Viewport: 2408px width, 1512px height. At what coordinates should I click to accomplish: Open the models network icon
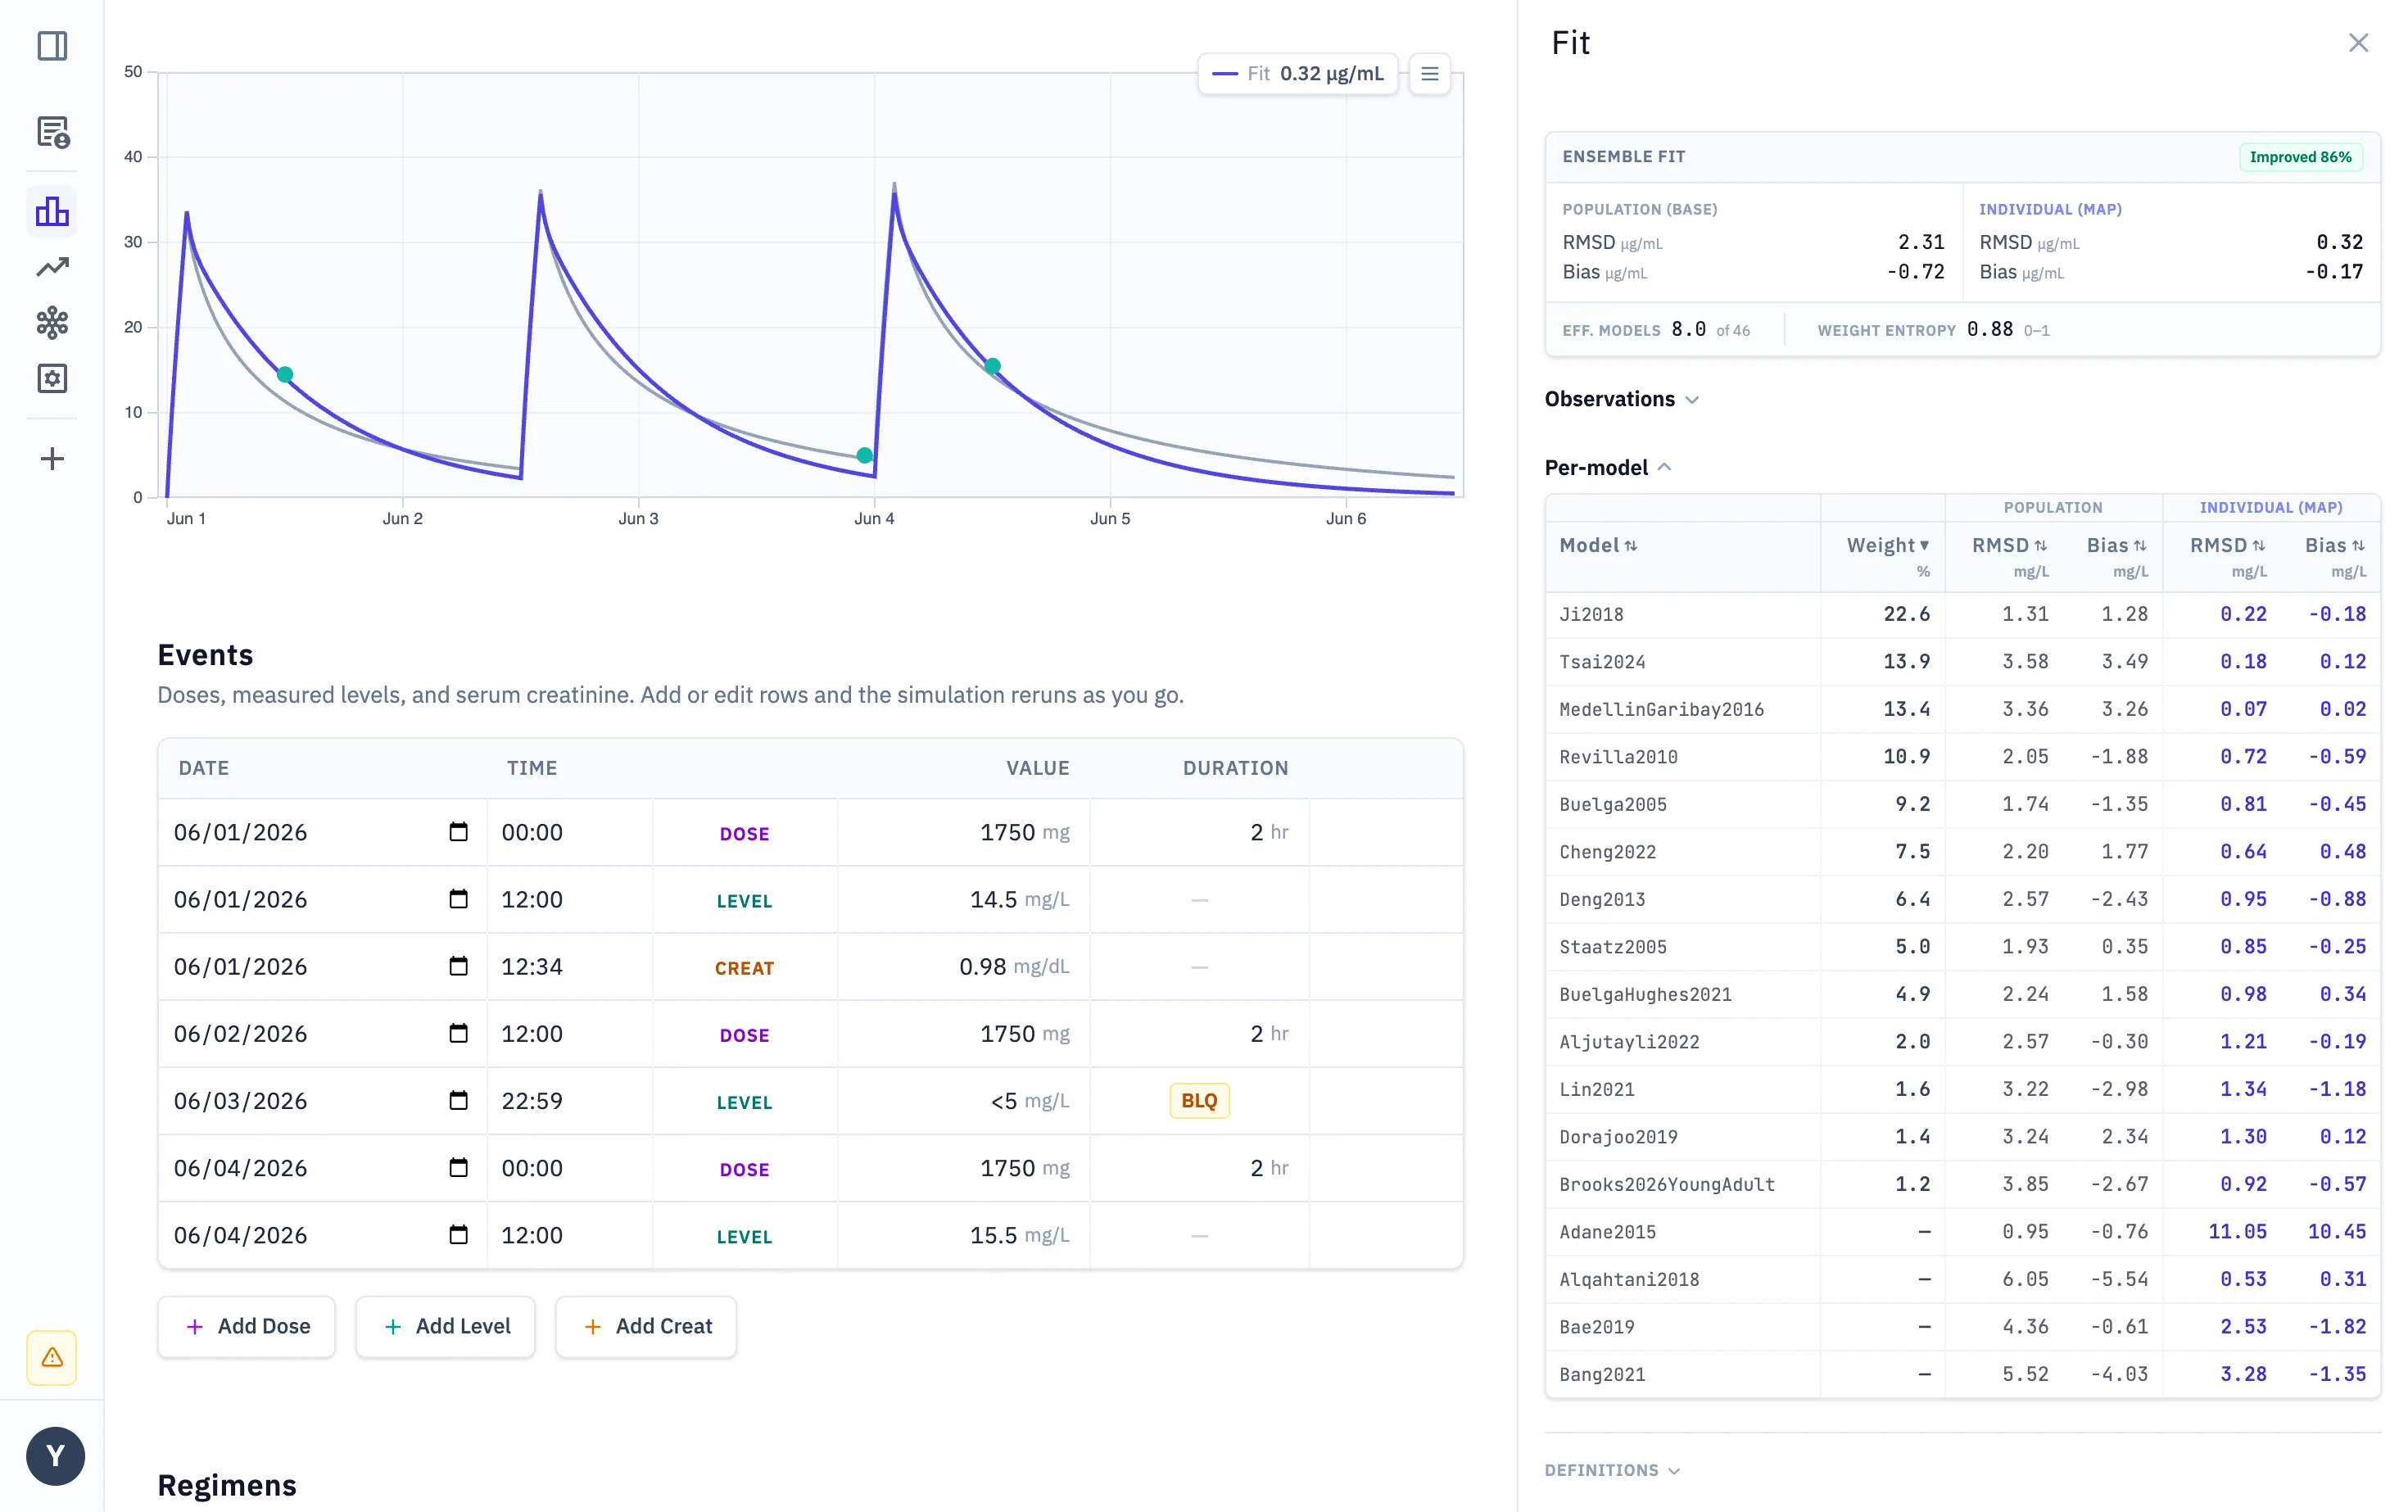click(52, 322)
